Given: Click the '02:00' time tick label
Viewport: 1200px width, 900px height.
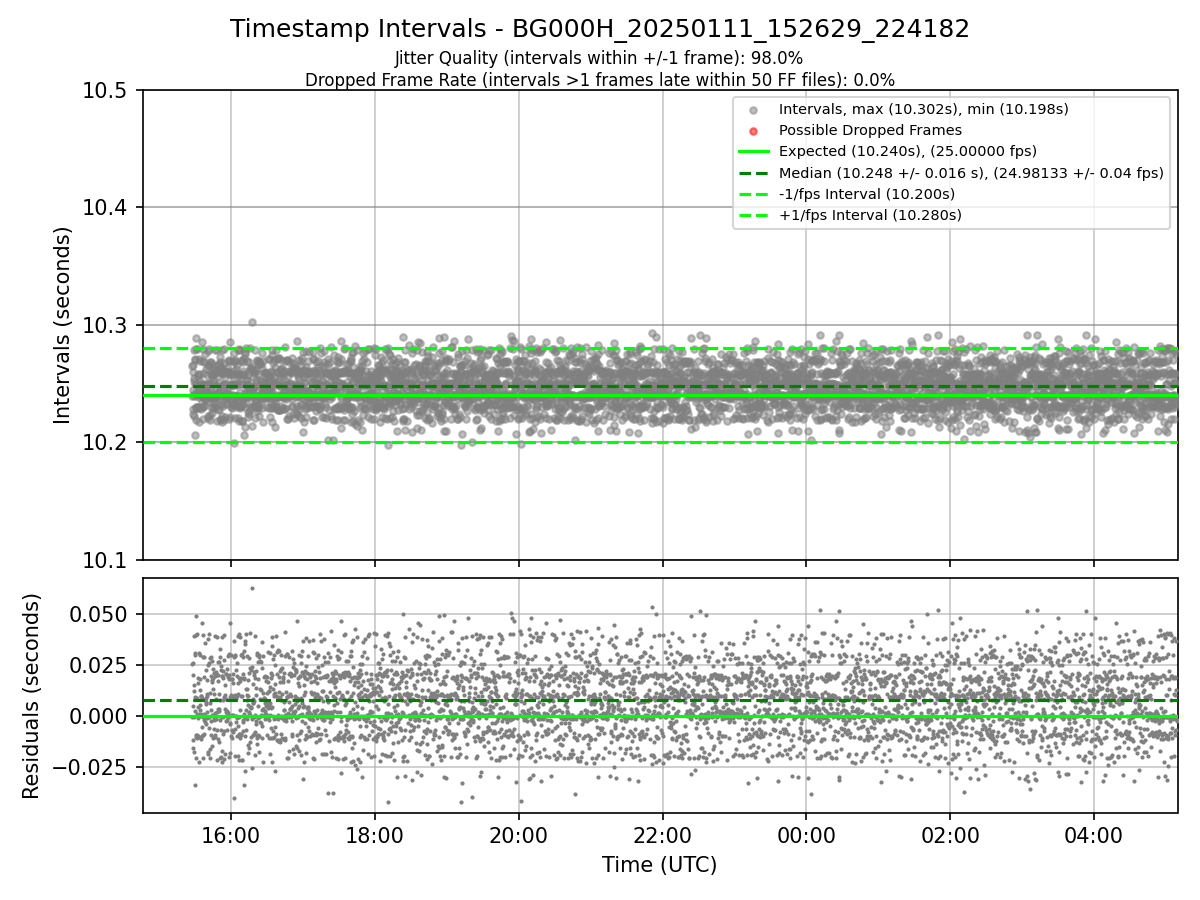Looking at the screenshot, I should click(950, 834).
